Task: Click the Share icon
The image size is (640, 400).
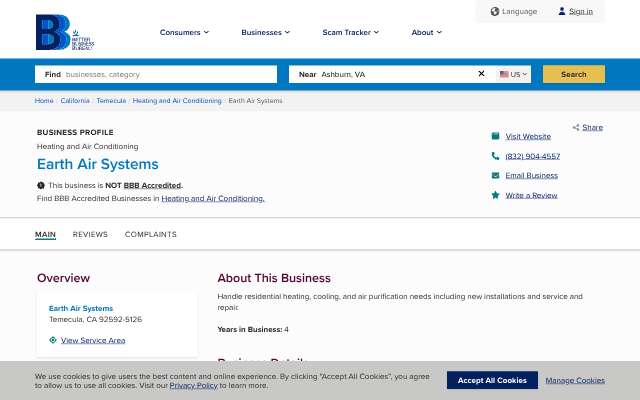Action: click(576, 127)
